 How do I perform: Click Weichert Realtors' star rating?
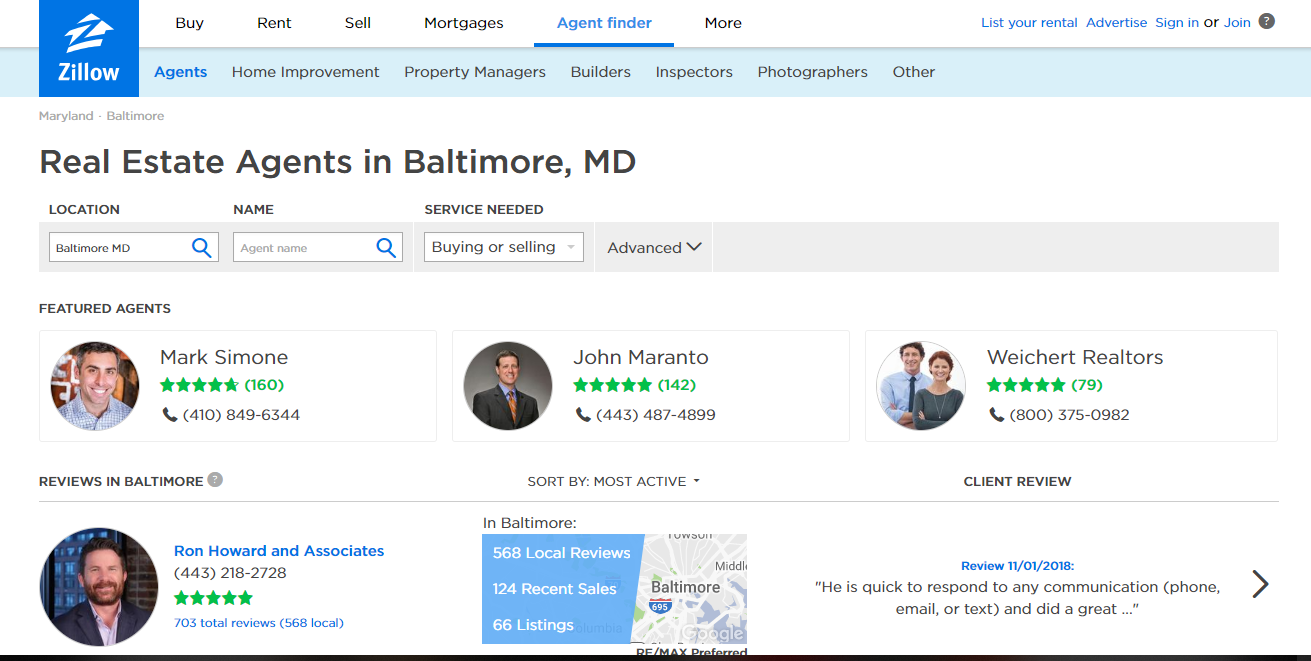[x=1026, y=385]
